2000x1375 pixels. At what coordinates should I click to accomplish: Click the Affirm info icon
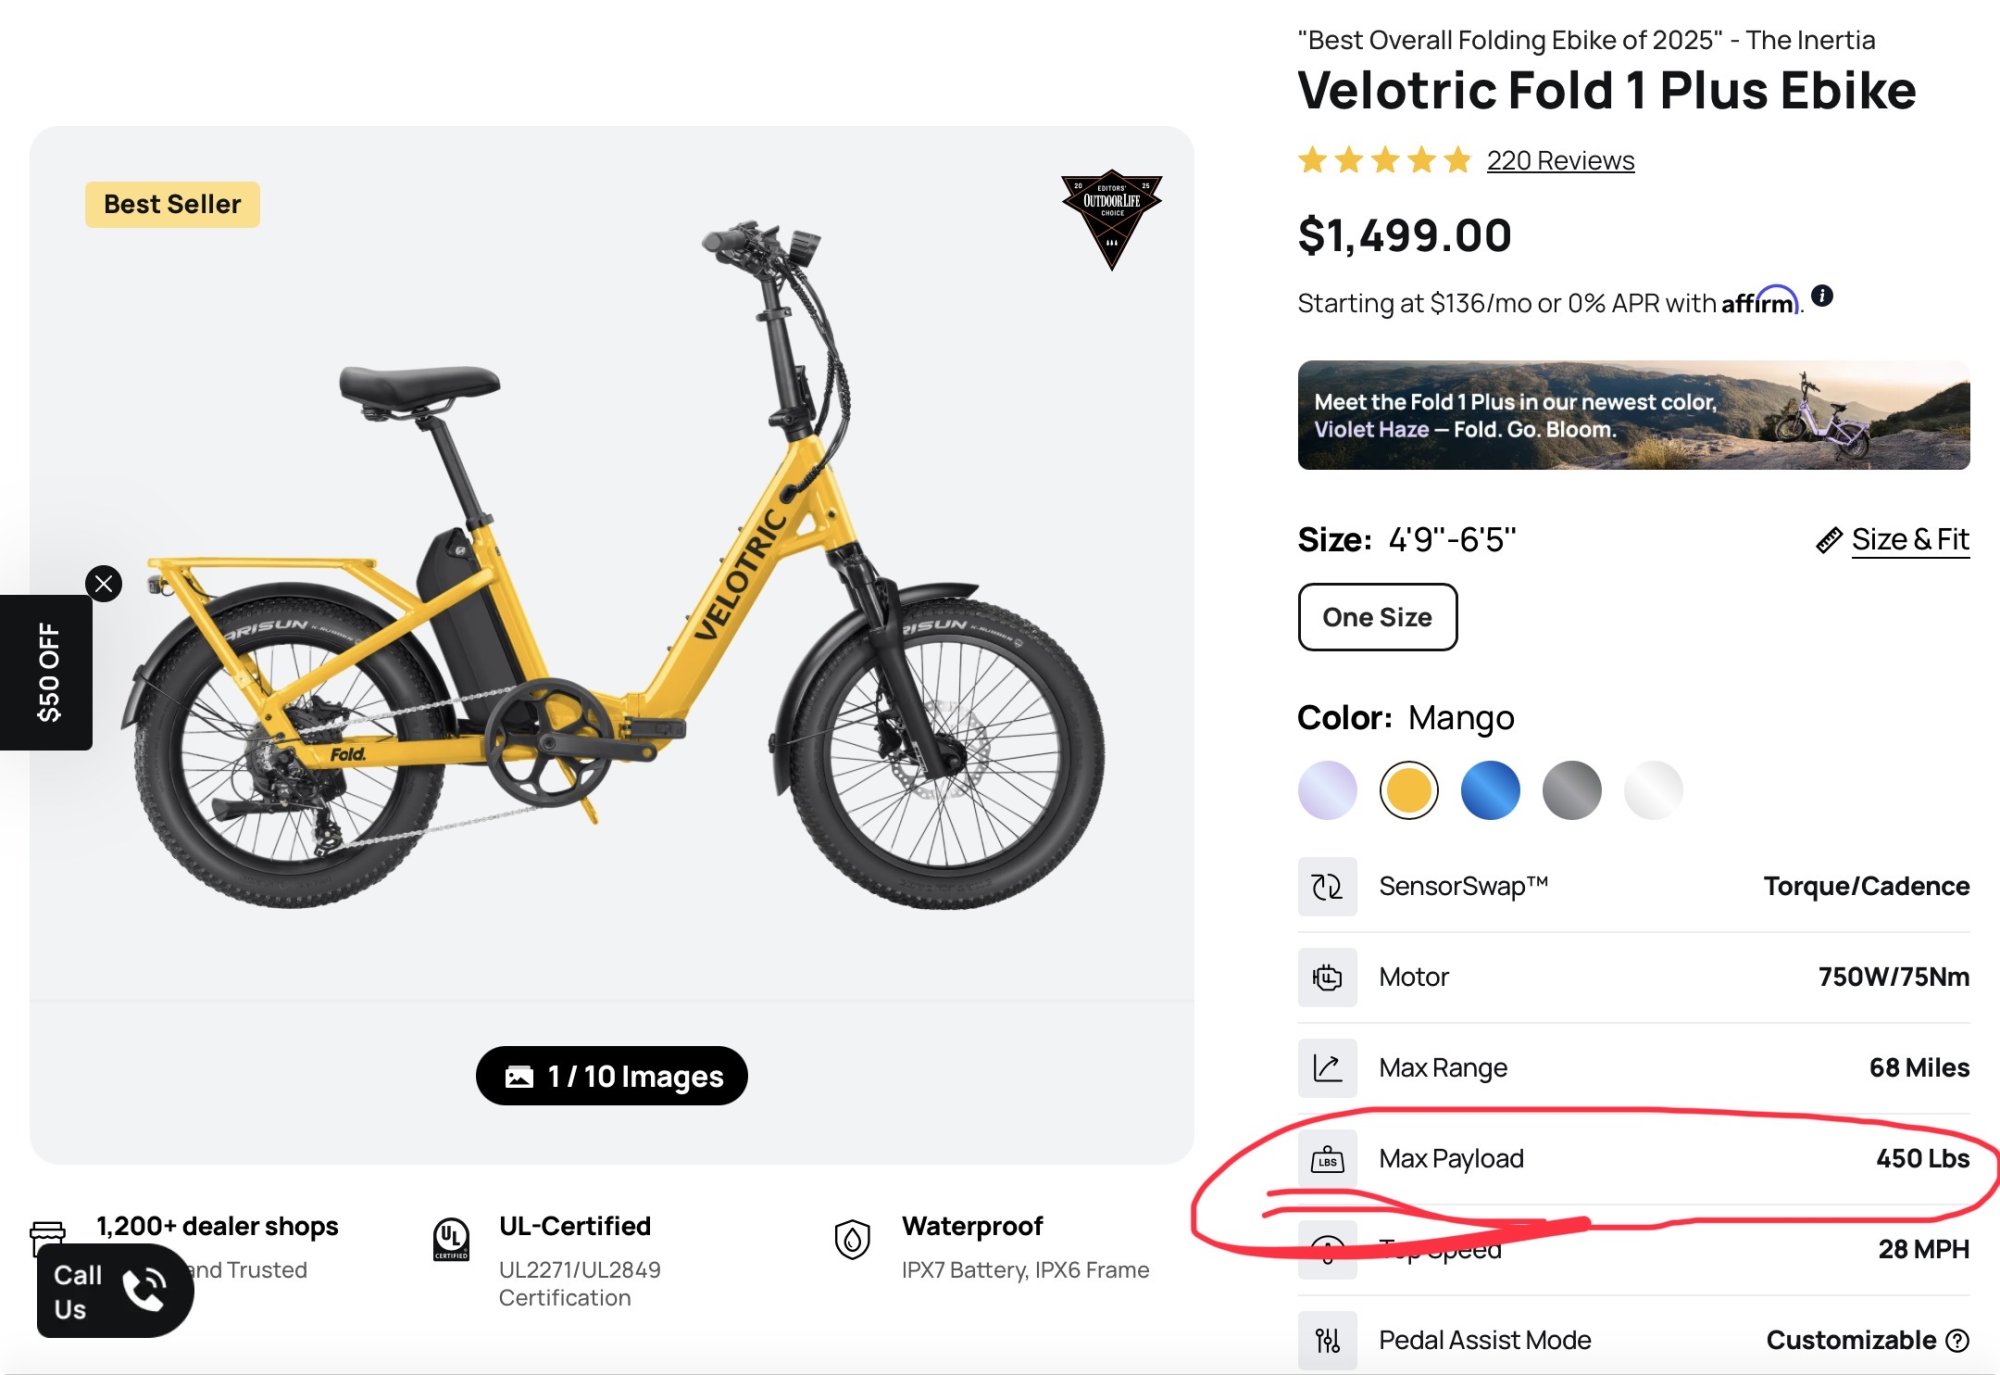point(1822,296)
